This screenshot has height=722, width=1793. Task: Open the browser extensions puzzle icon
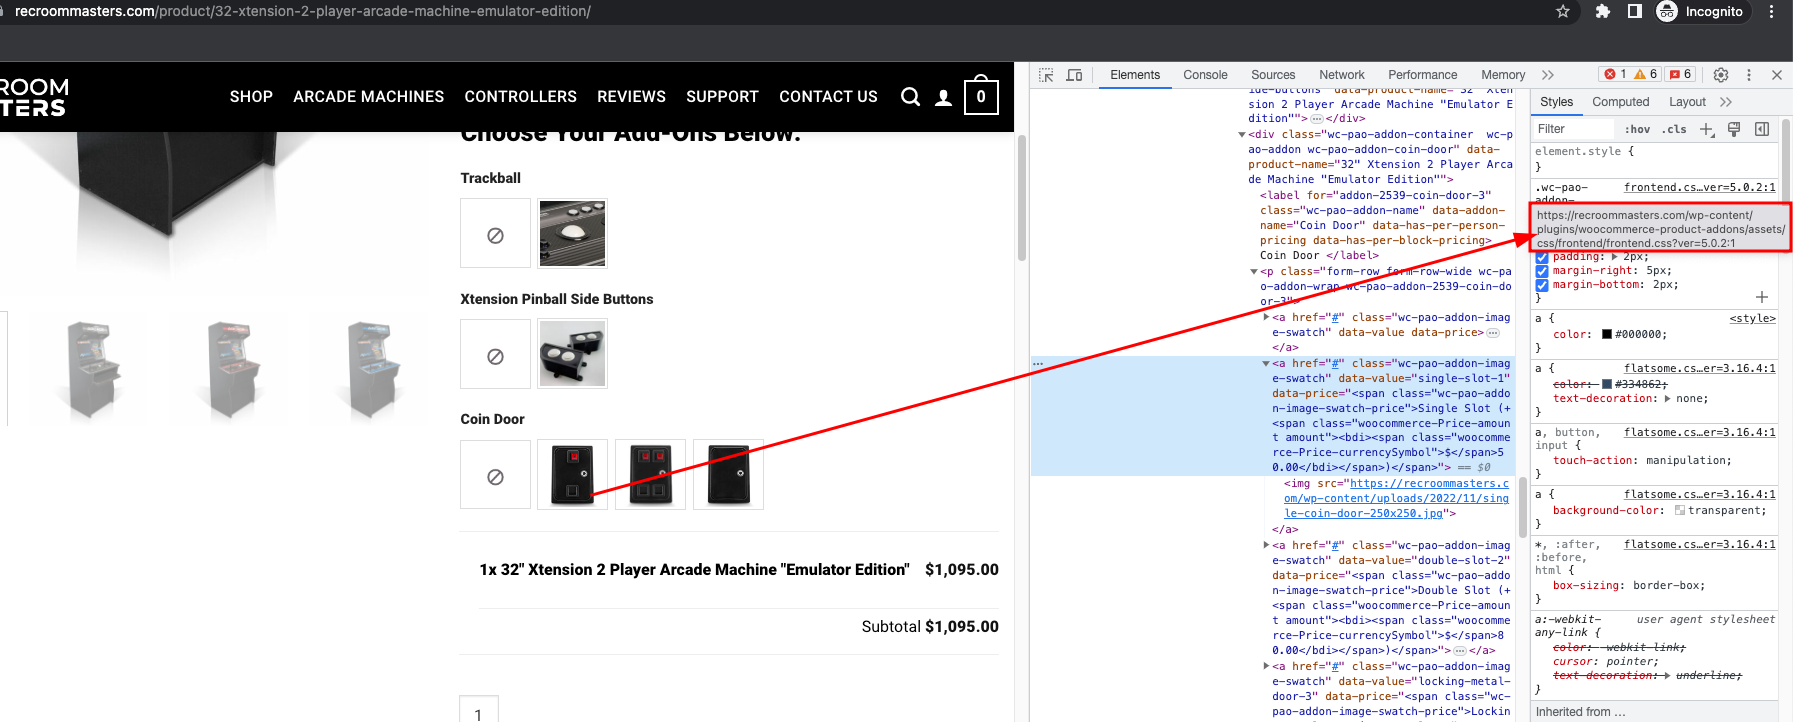coord(1602,11)
